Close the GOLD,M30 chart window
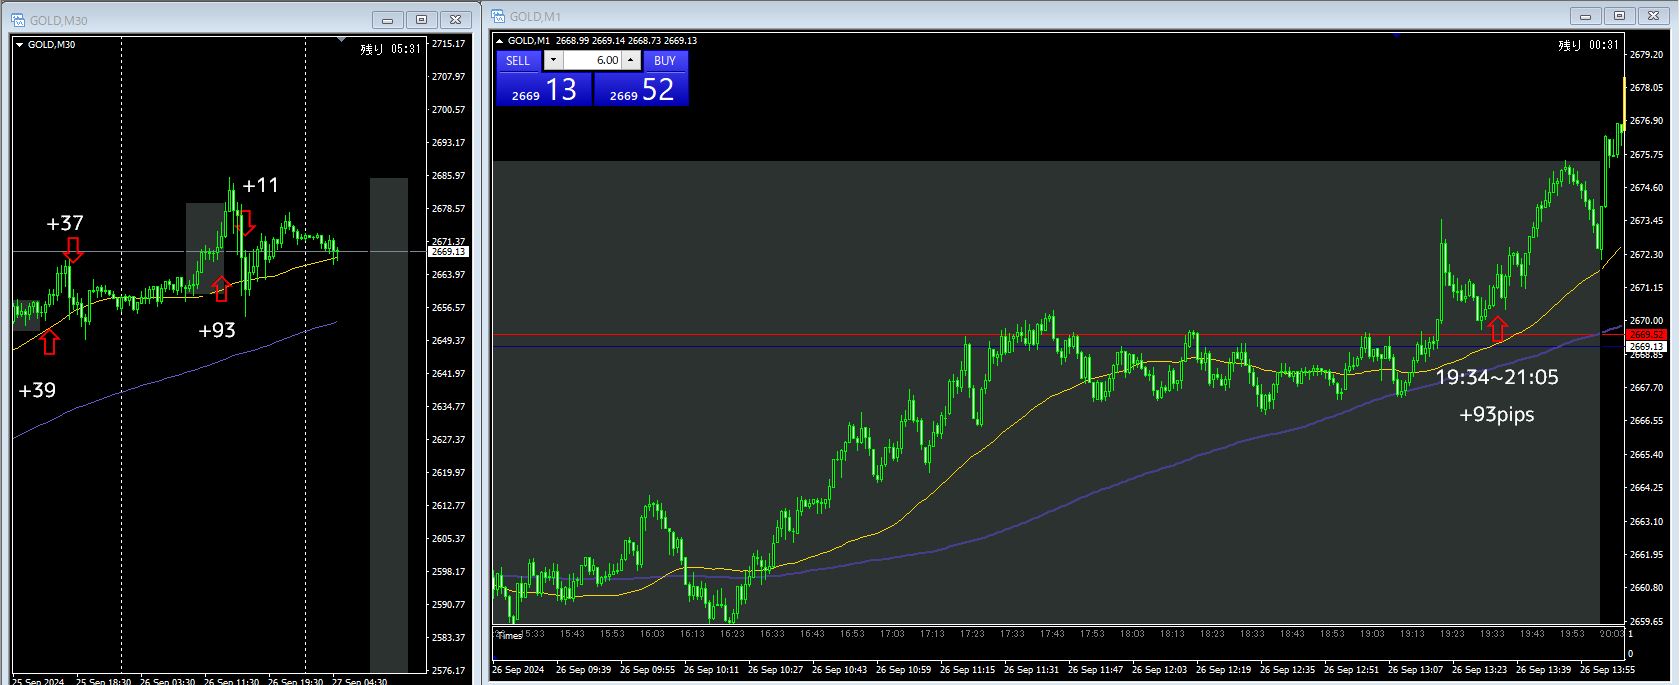Screen dimensions: 1680x685 pyautogui.click(x=456, y=20)
